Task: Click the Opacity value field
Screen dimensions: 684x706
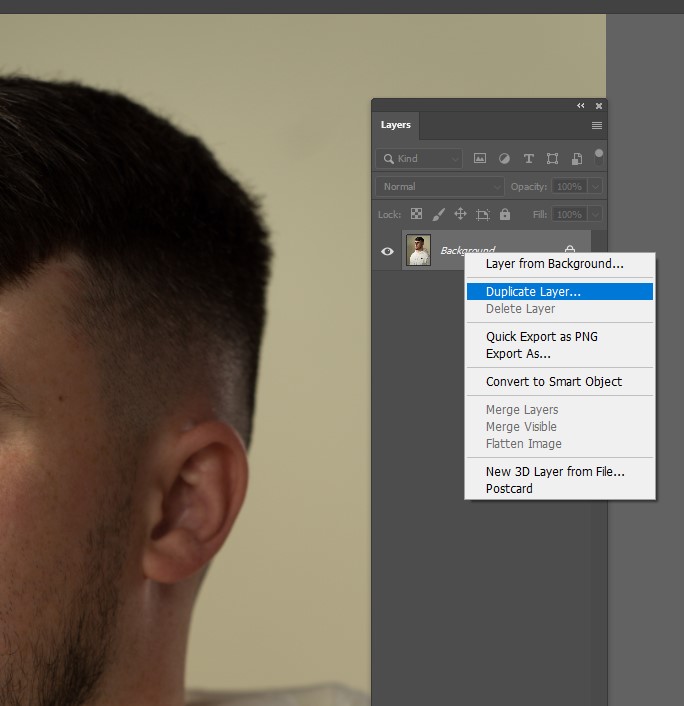Action: point(569,186)
